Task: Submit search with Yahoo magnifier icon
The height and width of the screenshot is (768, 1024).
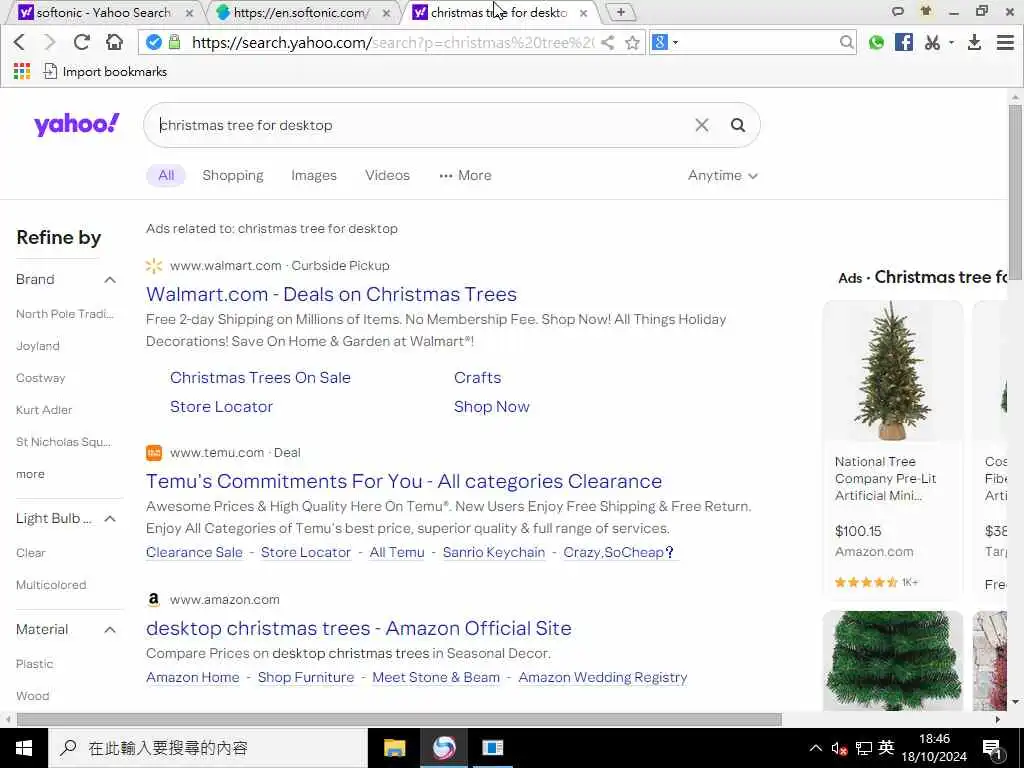Action: (738, 125)
